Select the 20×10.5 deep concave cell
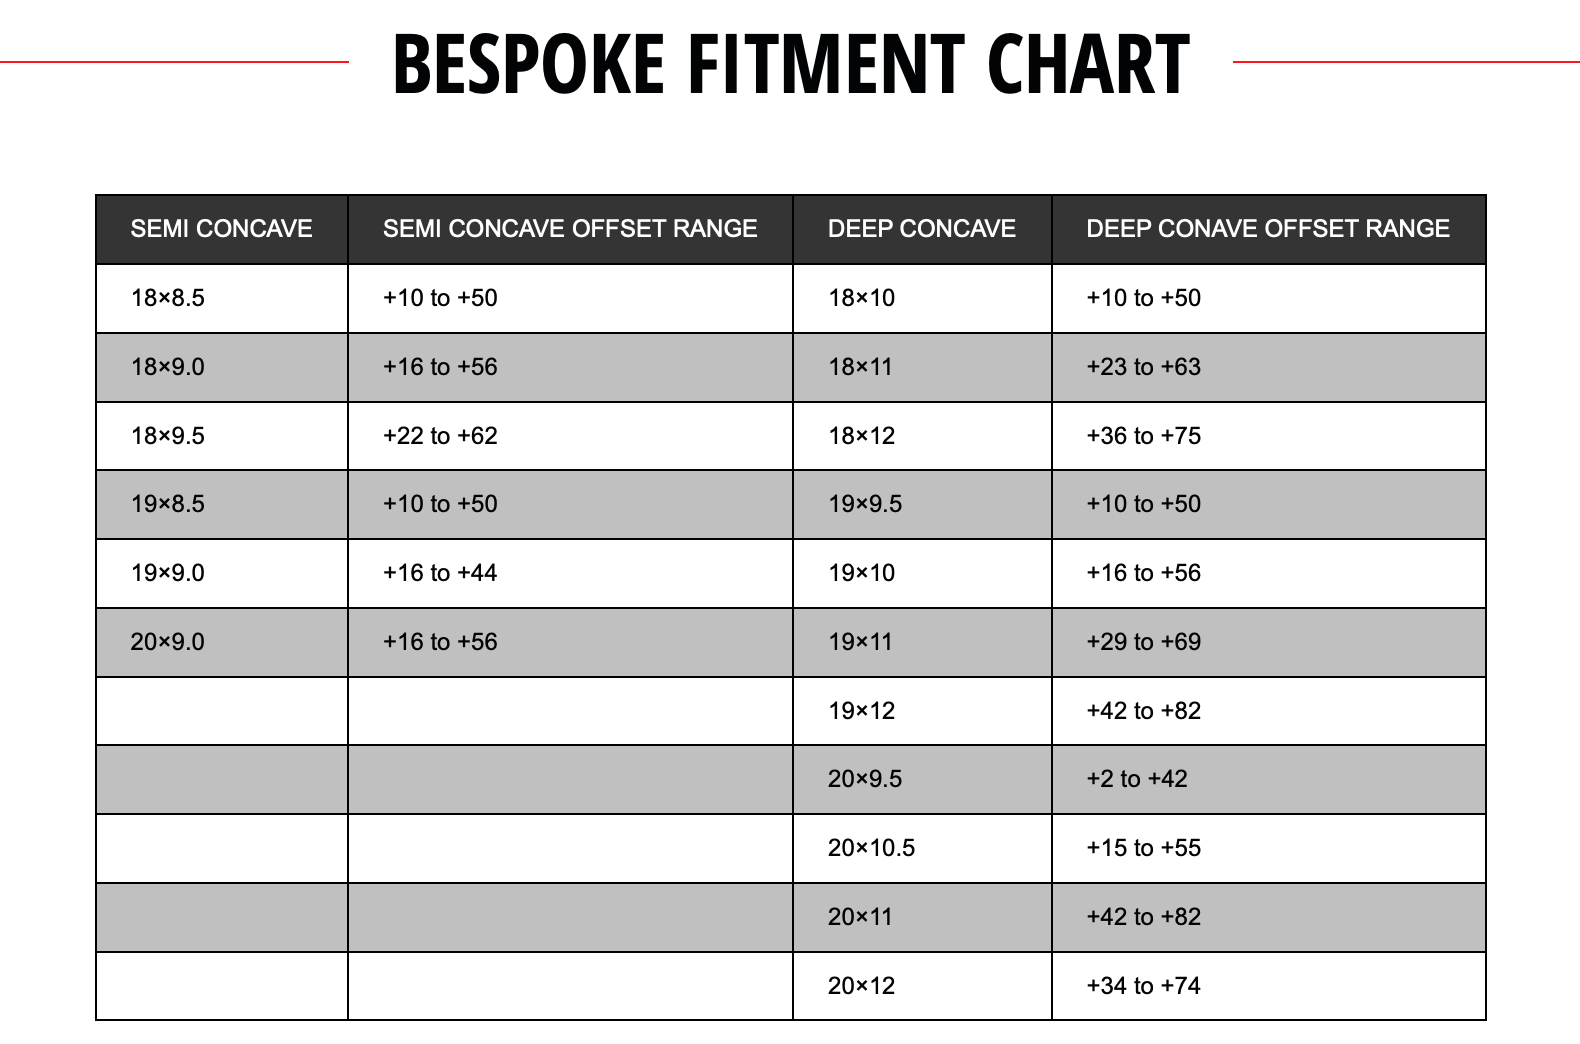 coord(871,848)
